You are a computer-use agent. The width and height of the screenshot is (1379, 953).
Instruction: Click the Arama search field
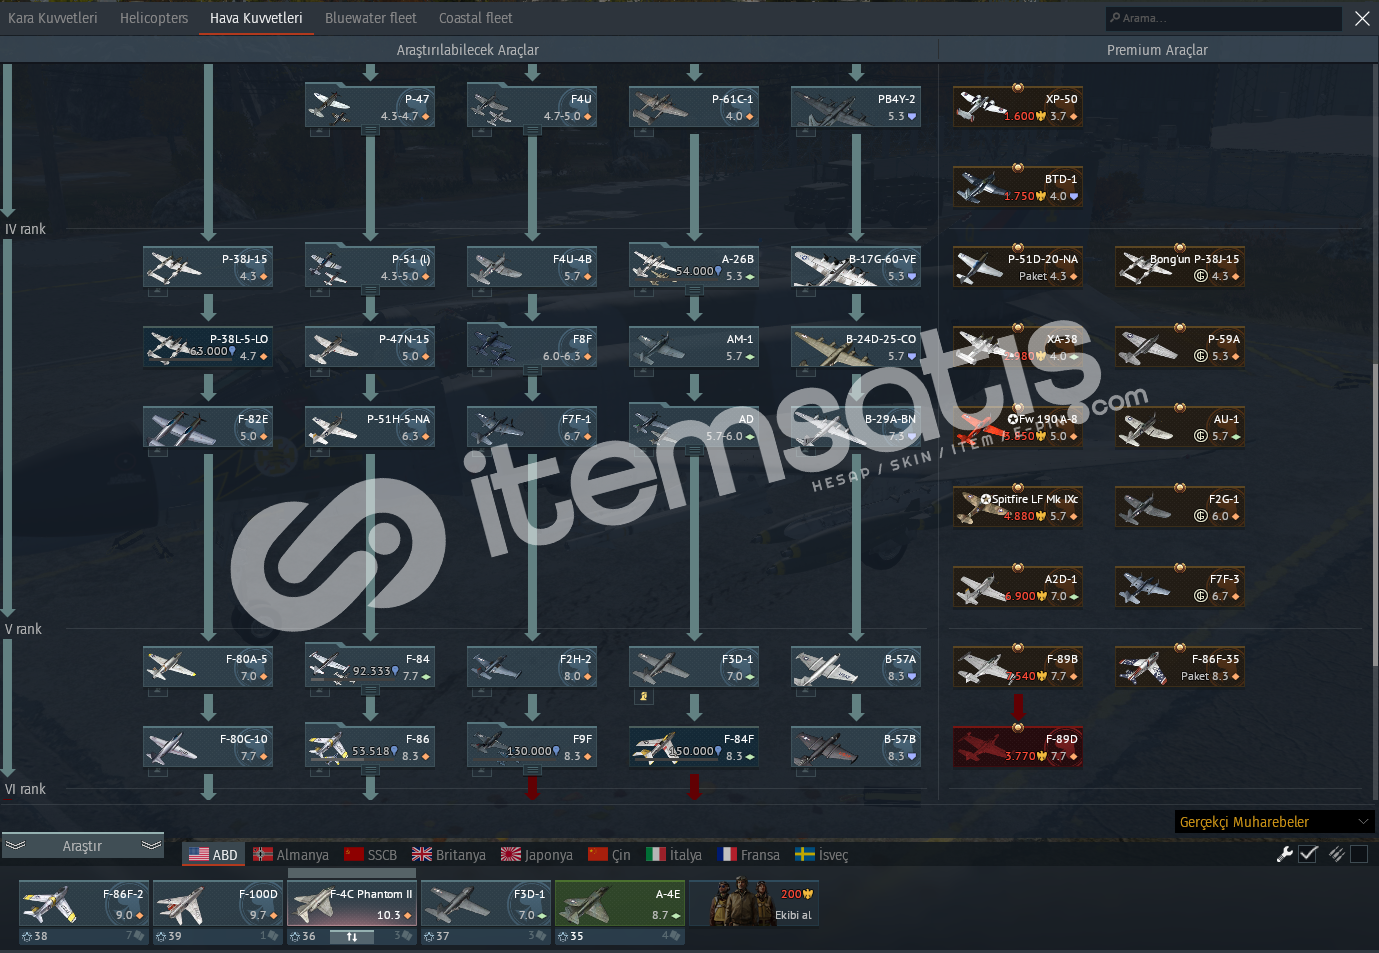1223,18
